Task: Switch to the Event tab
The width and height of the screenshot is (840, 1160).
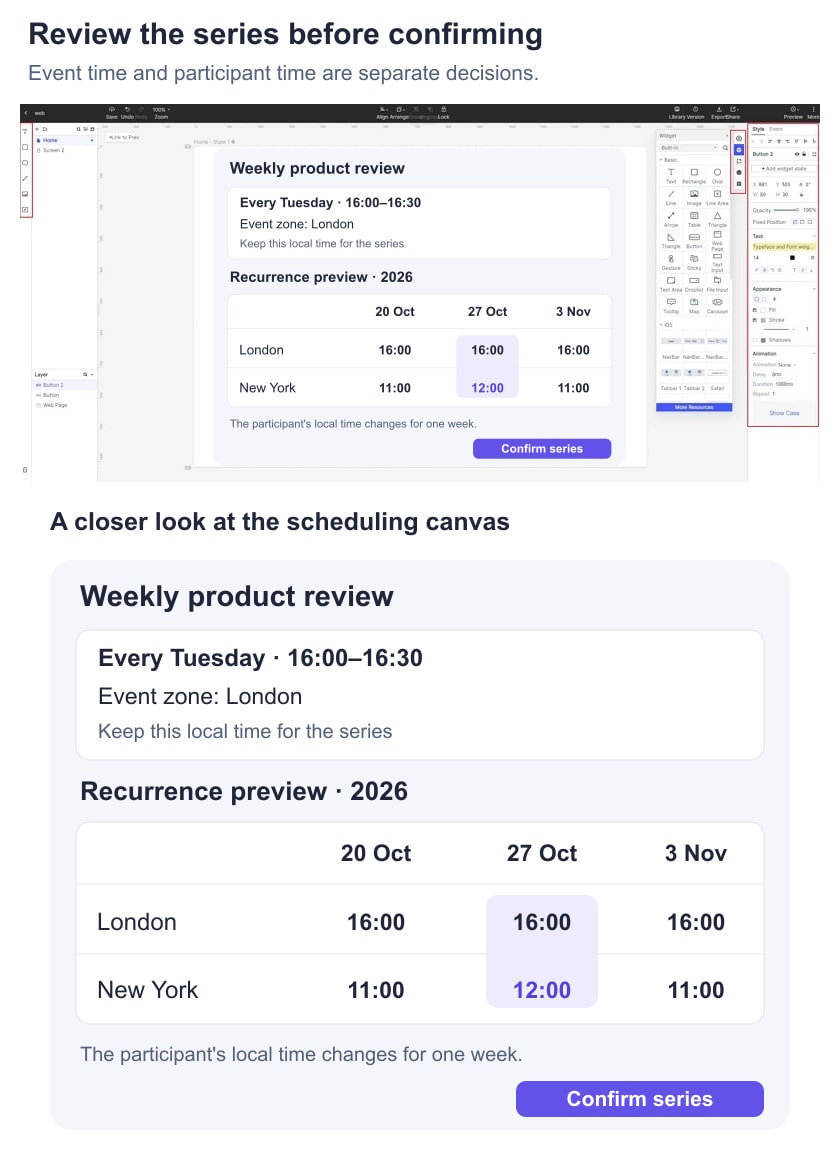Action: click(776, 129)
